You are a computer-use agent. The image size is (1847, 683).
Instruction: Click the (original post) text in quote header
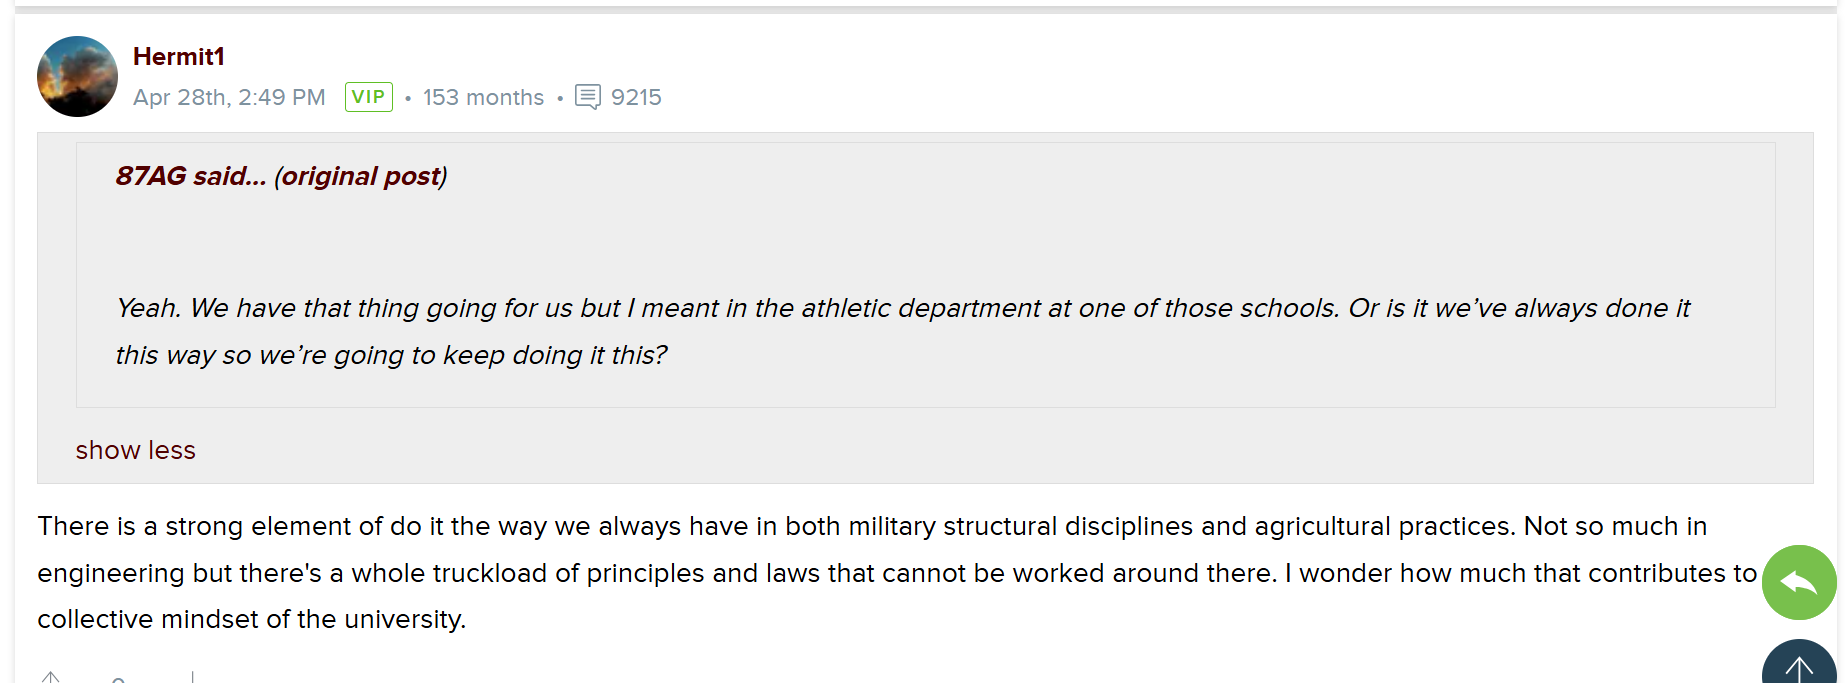361,176
